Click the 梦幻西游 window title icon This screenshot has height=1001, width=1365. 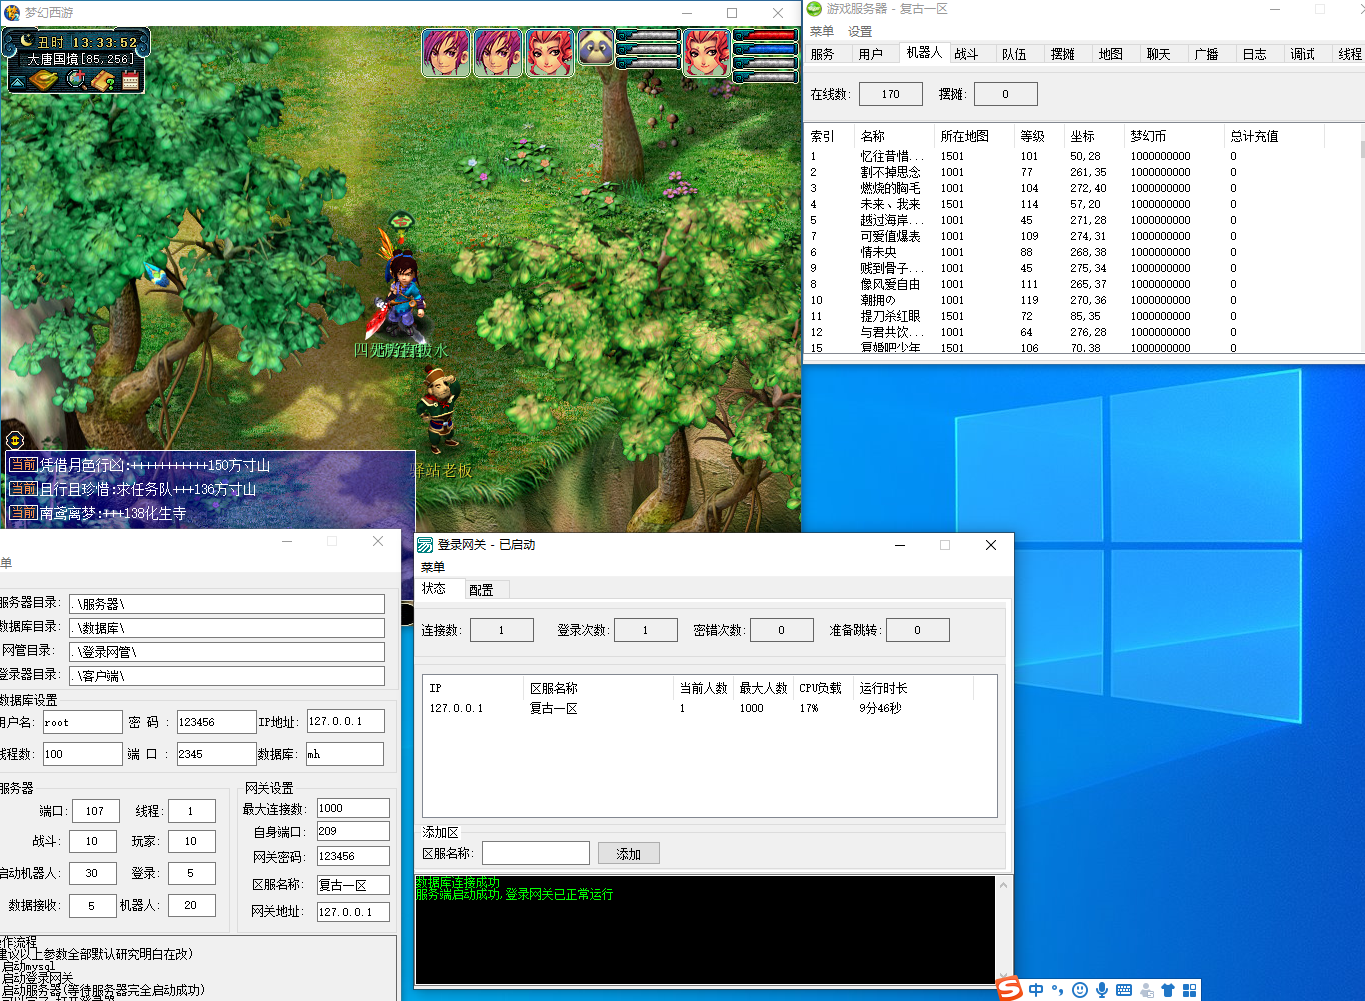(x=12, y=13)
